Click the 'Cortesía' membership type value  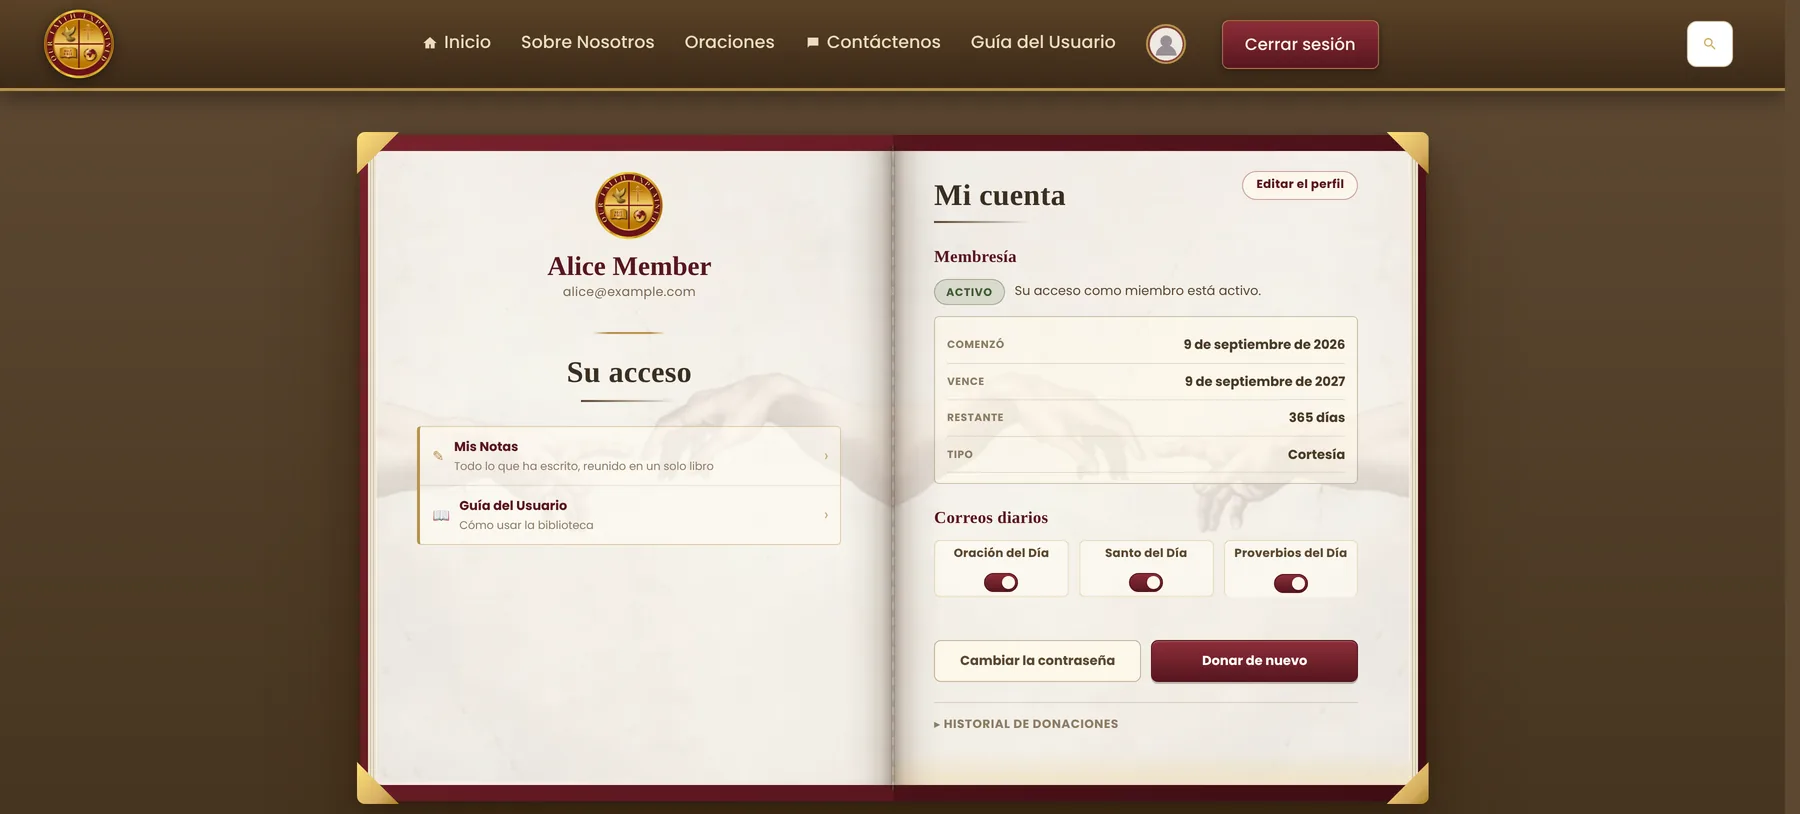(1316, 454)
